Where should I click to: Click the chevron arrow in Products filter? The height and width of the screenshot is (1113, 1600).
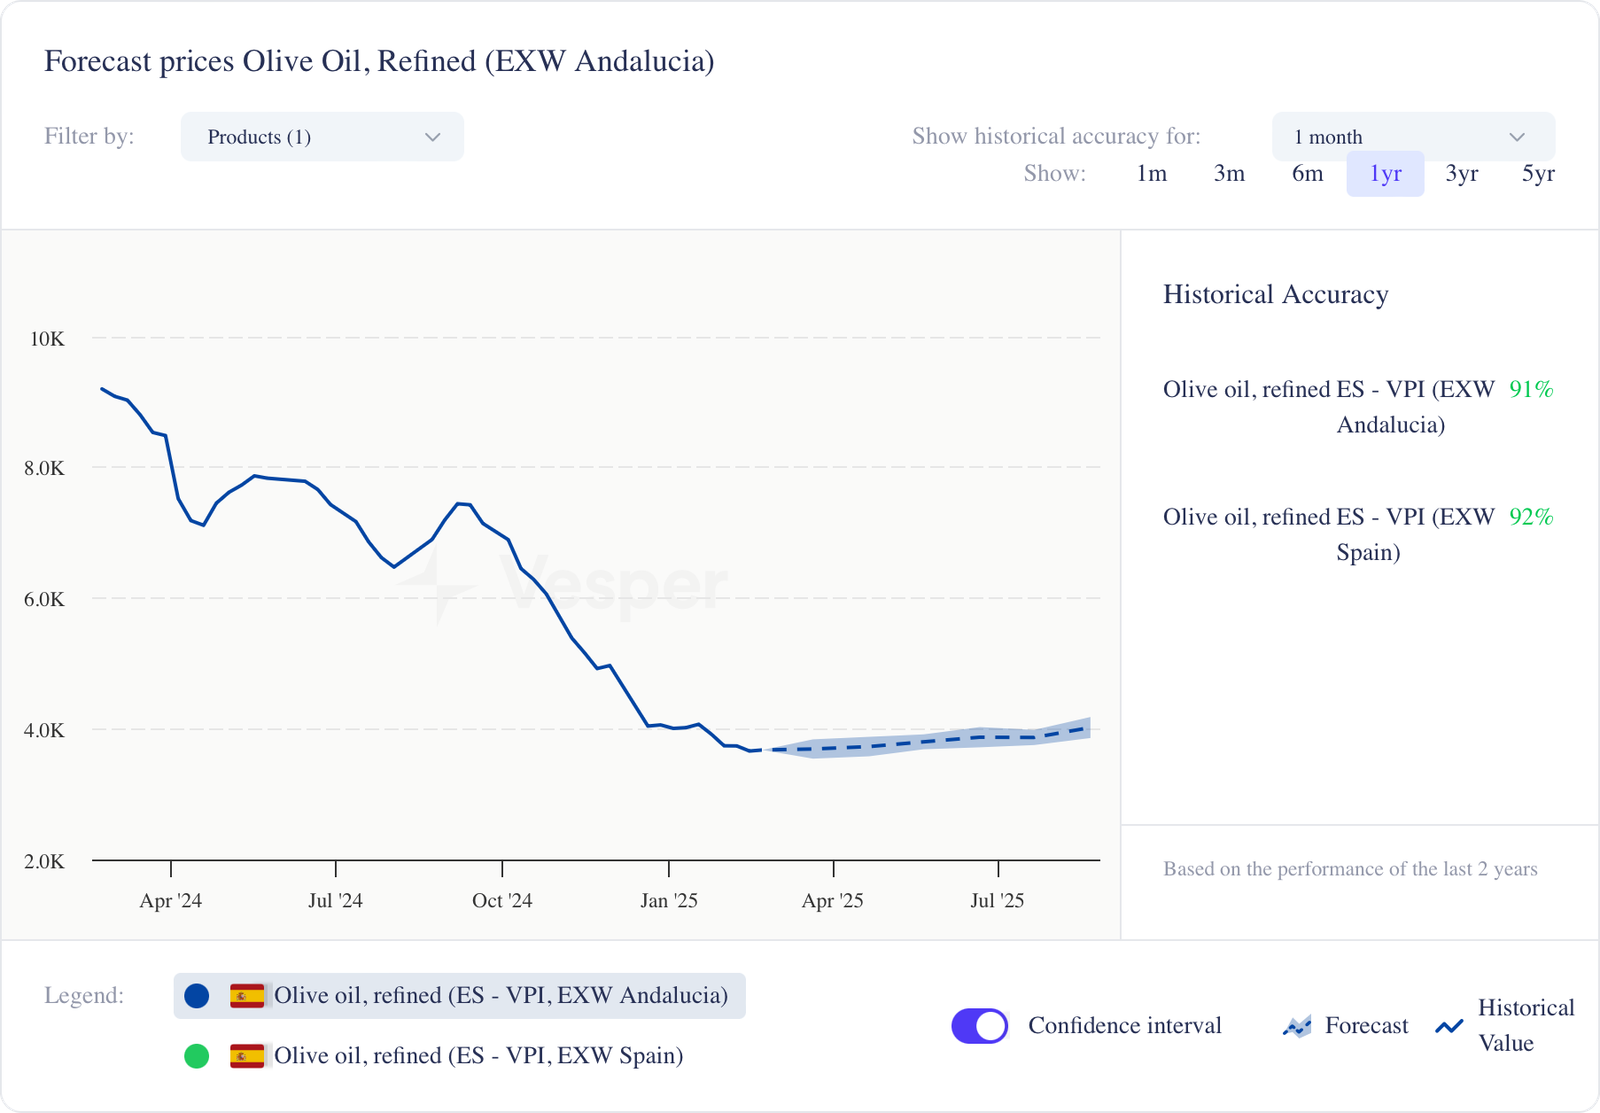[432, 137]
